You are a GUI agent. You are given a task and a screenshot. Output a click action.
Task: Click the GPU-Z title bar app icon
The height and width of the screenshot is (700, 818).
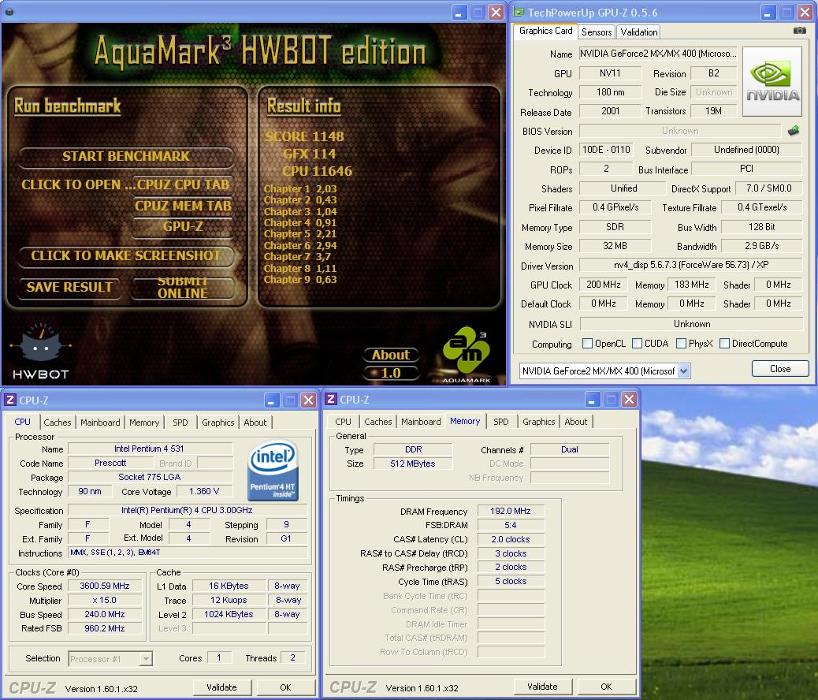(x=519, y=13)
